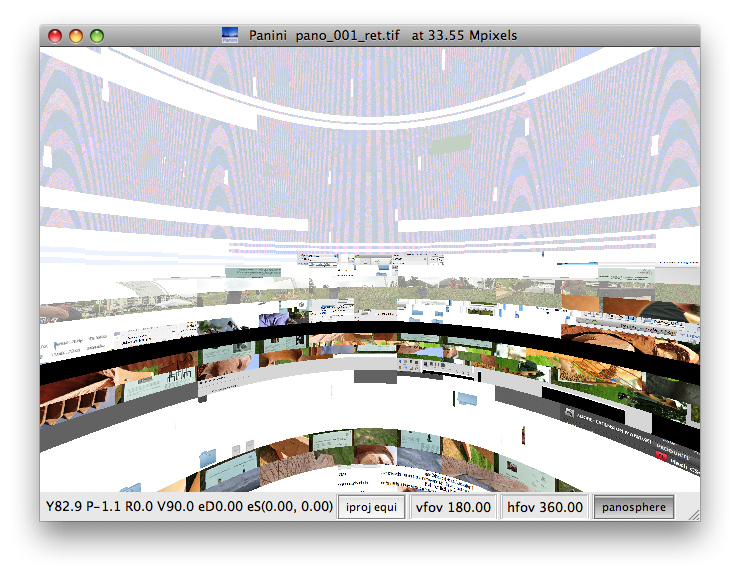Click the small red icon in the panorama
Viewport: 740px width, 576px height.
(x=661, y=456)
